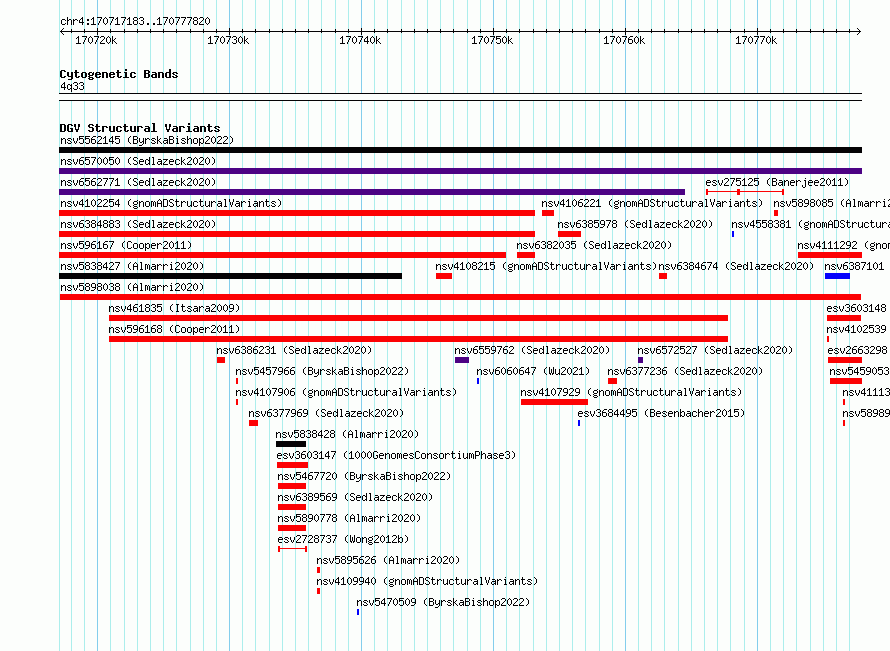Select the esv2728737 thin red bracket feature
The image size is (890, 651).
point(292,549)
